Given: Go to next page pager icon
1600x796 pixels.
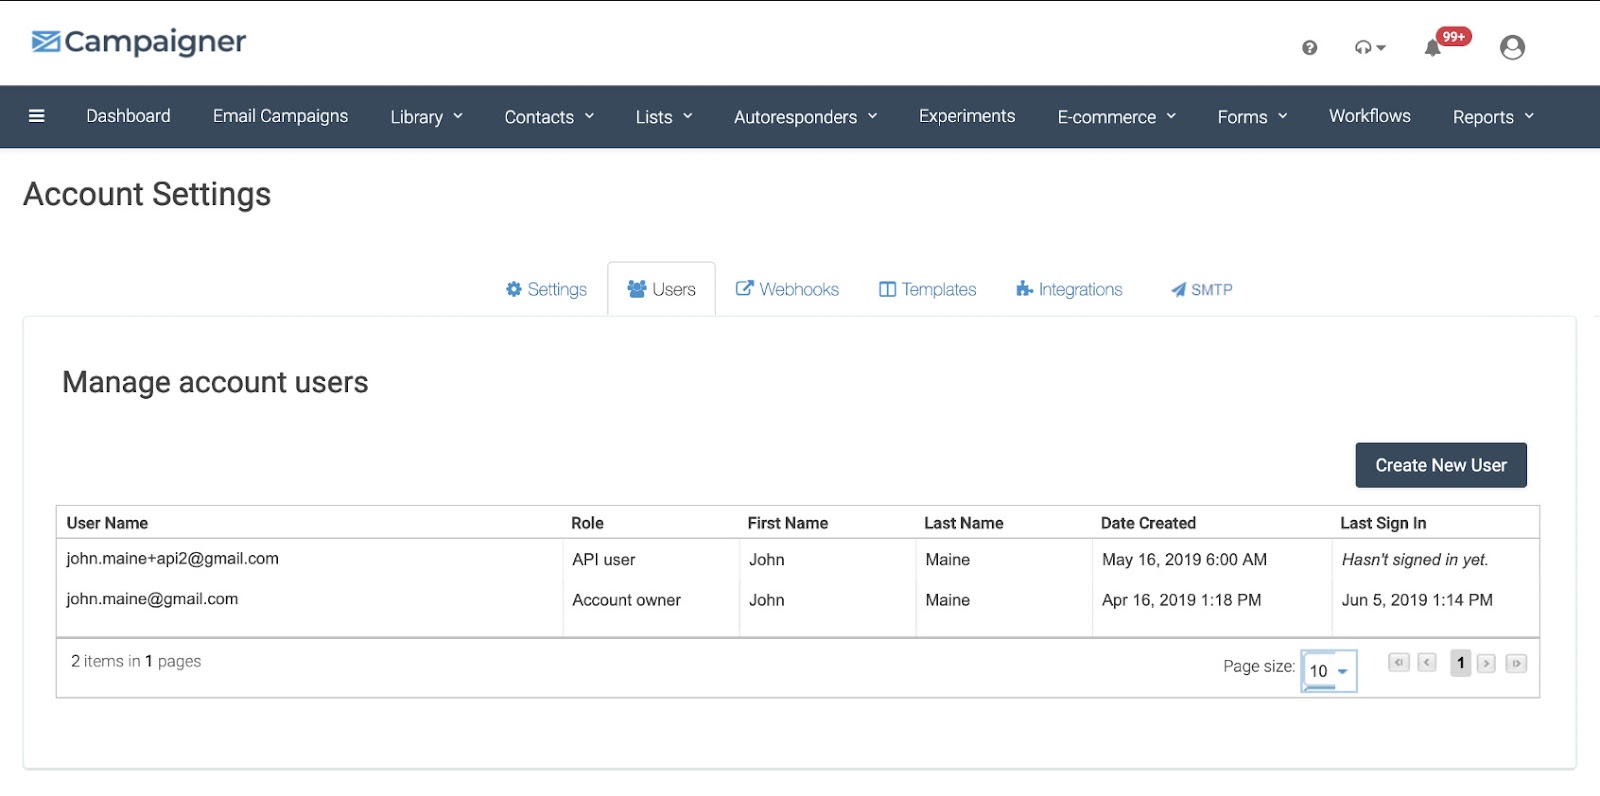Looking at the screenshot, I should [x=1486, y=663].
